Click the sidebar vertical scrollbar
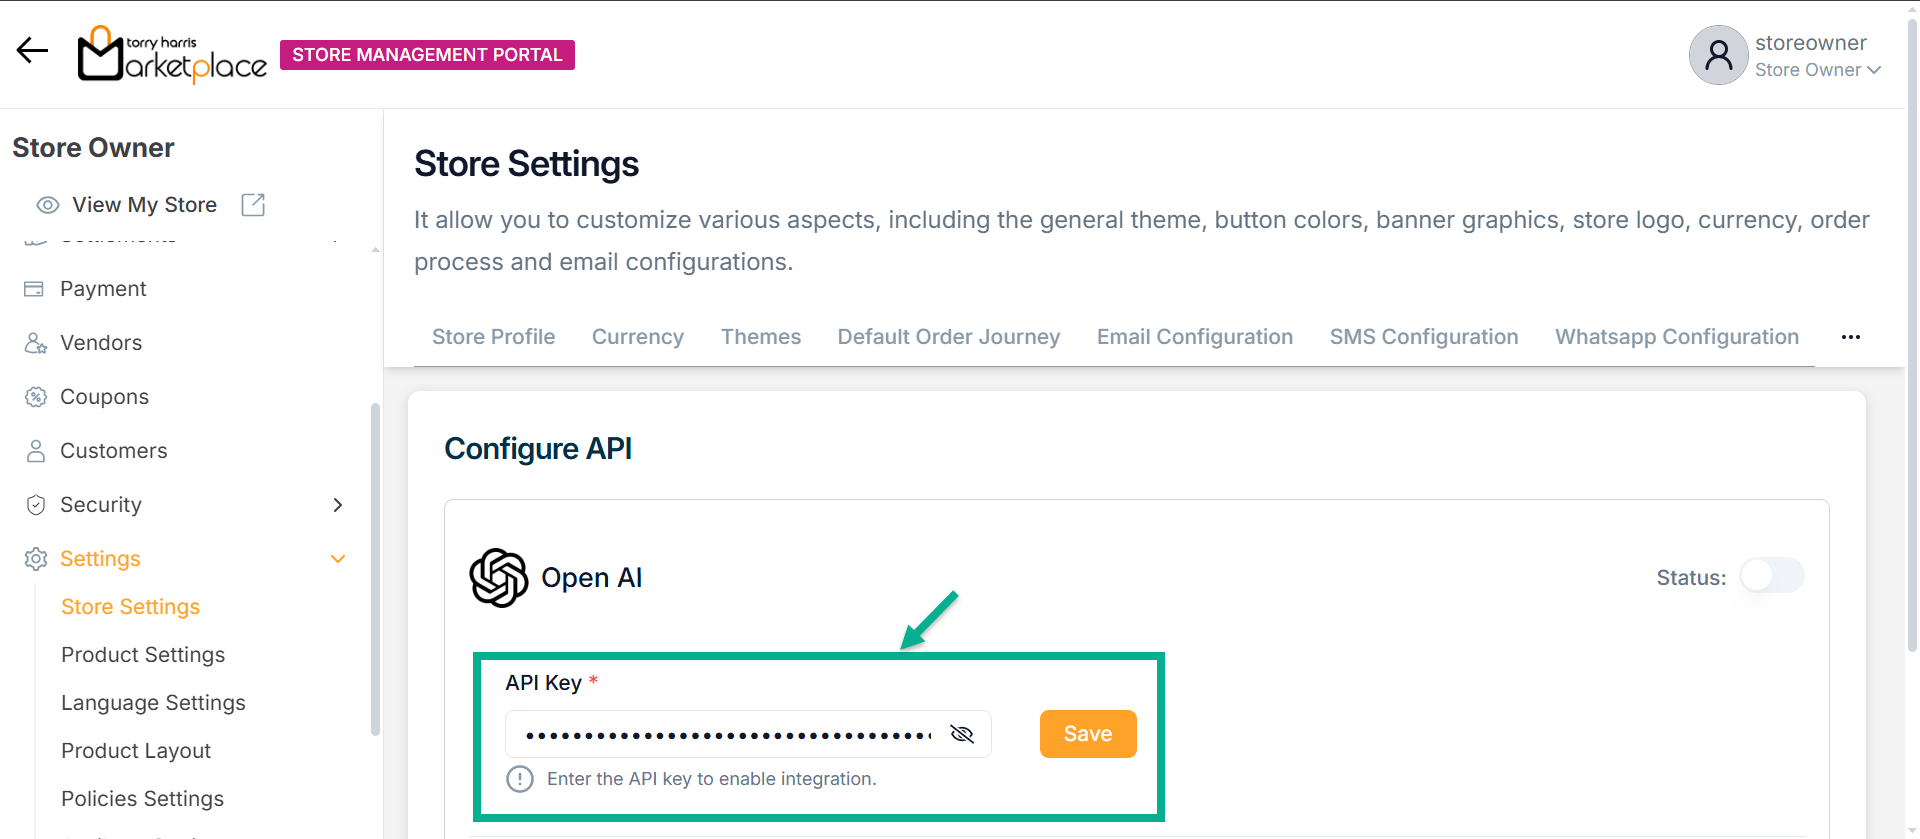Viewport: 1920px width, 839px height. pos(375,570)
